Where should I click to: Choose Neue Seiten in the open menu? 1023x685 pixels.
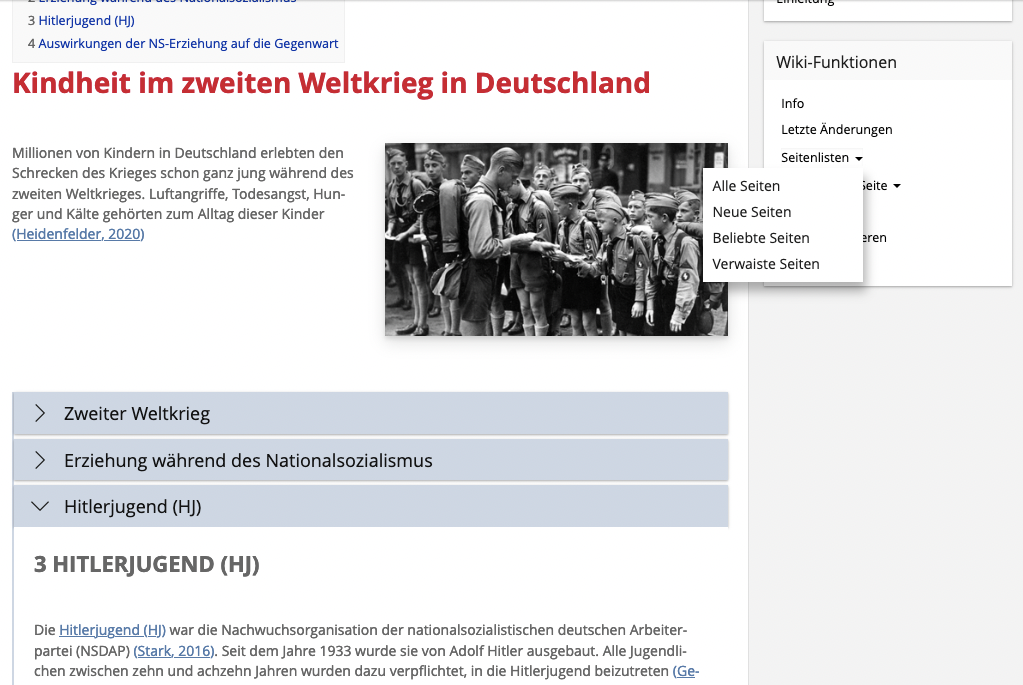751,212
